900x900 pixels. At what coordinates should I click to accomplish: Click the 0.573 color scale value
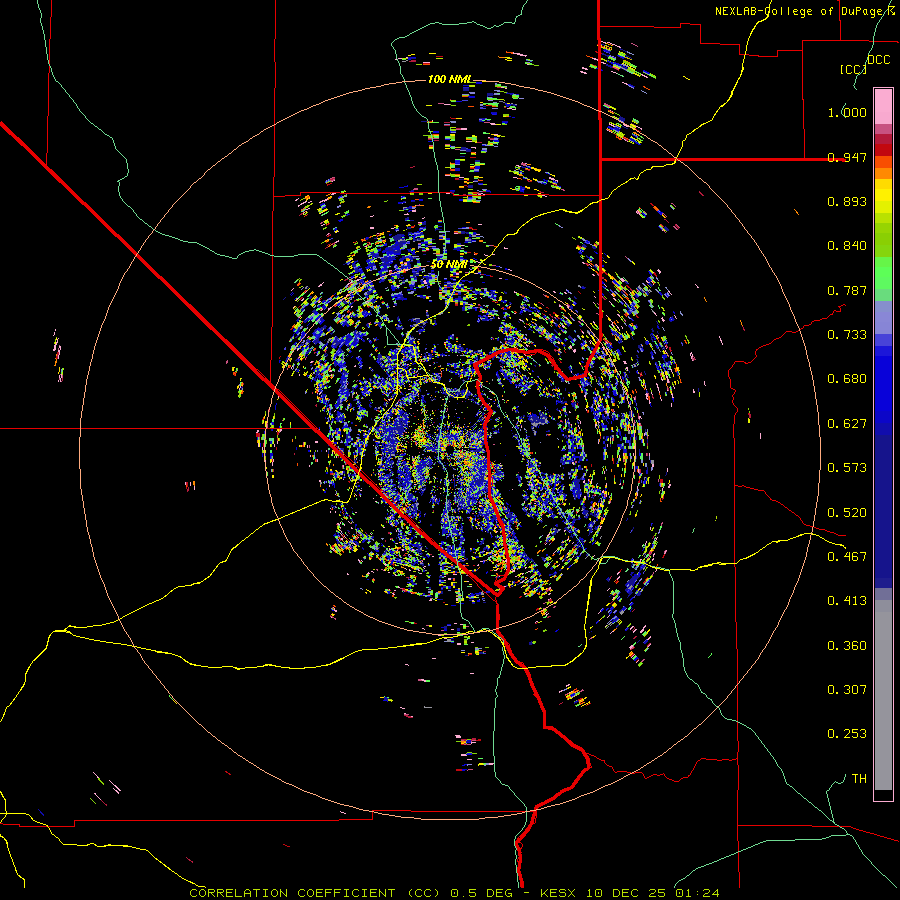(847, 468)
